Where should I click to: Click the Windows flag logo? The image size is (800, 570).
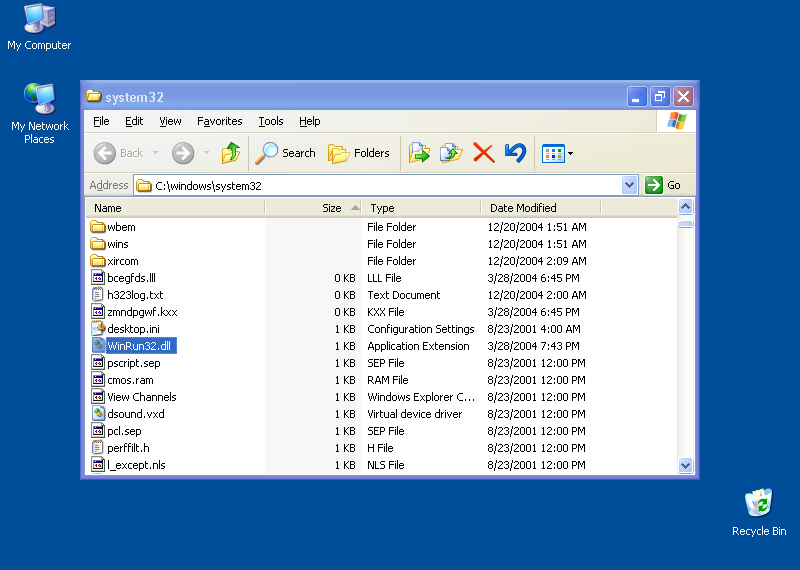point(677,121)
